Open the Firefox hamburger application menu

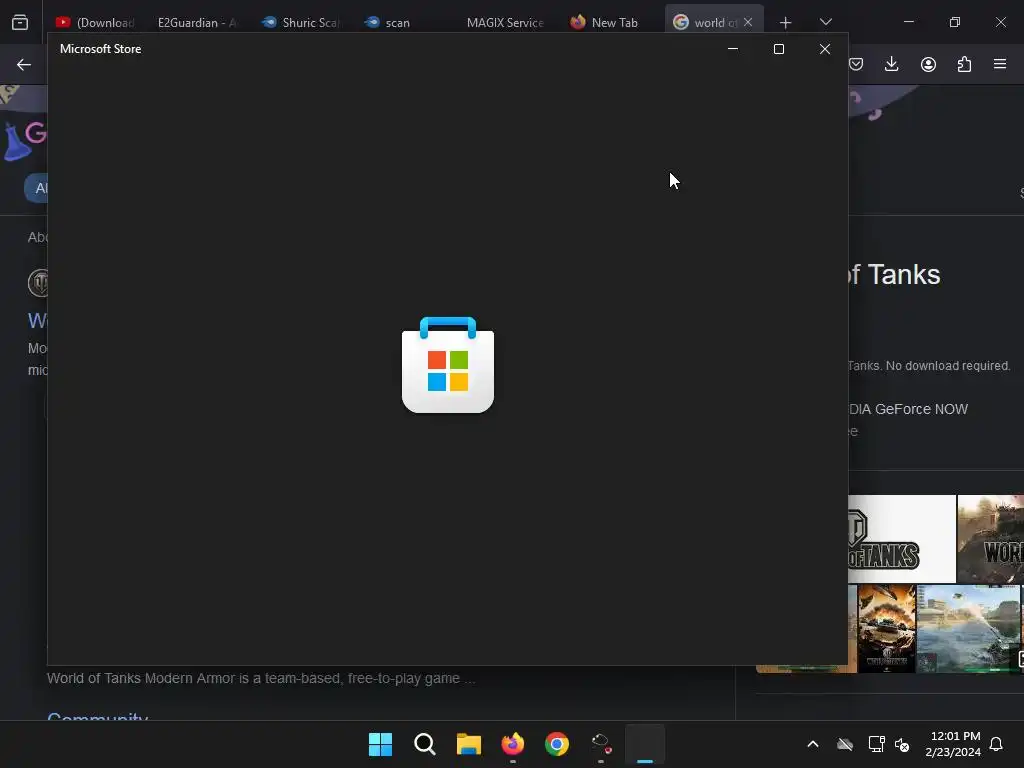(1000, 64)
